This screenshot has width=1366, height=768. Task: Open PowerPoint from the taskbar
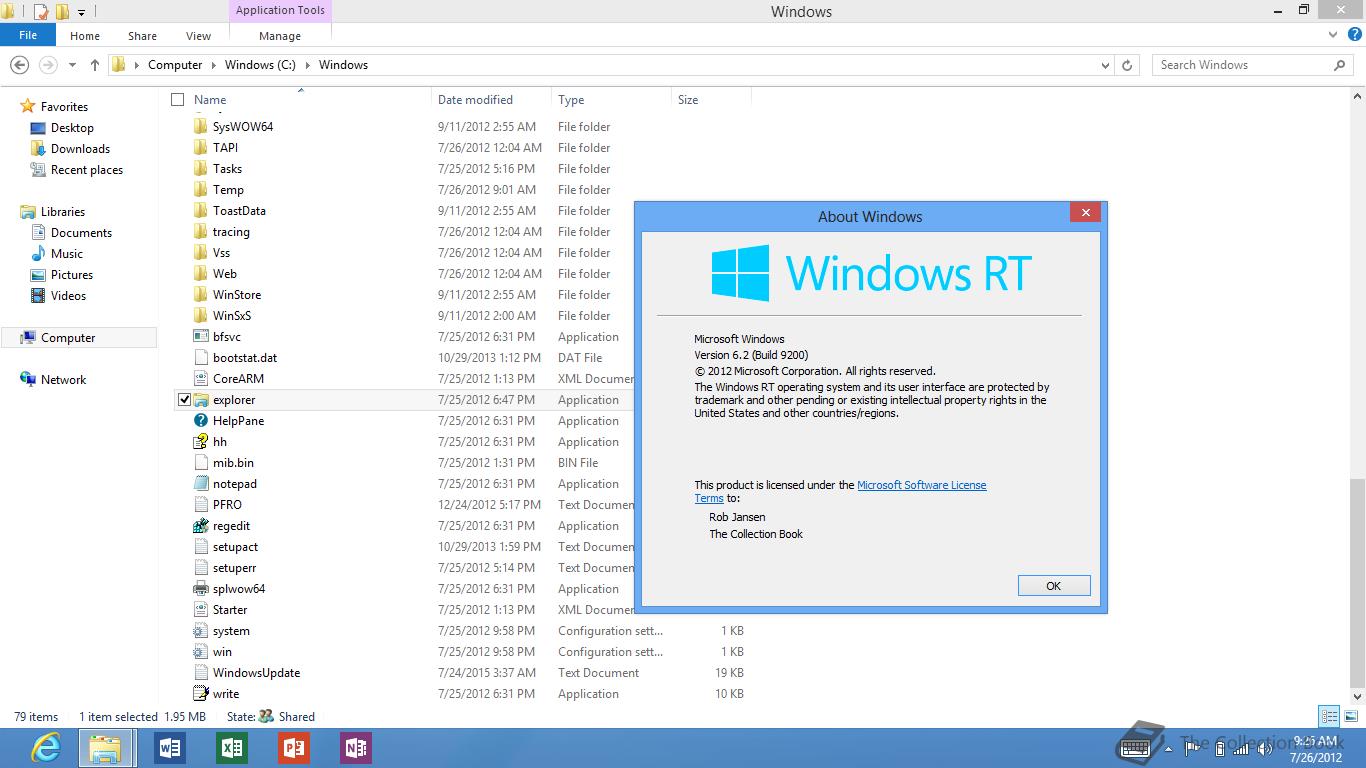tap(294, 748)
